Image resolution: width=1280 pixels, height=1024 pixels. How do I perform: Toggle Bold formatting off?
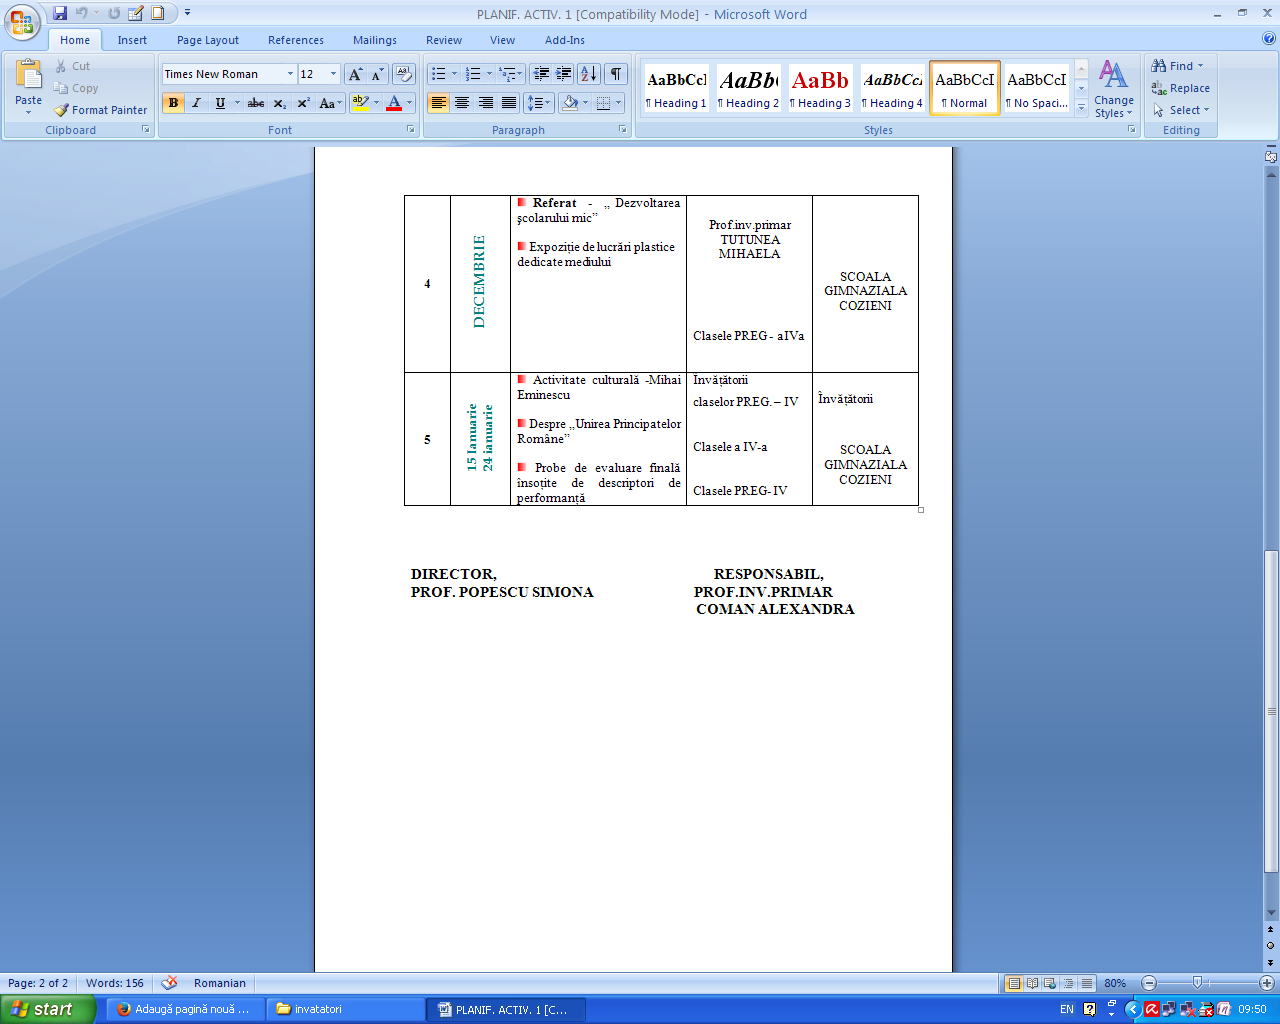coord(174,103)
